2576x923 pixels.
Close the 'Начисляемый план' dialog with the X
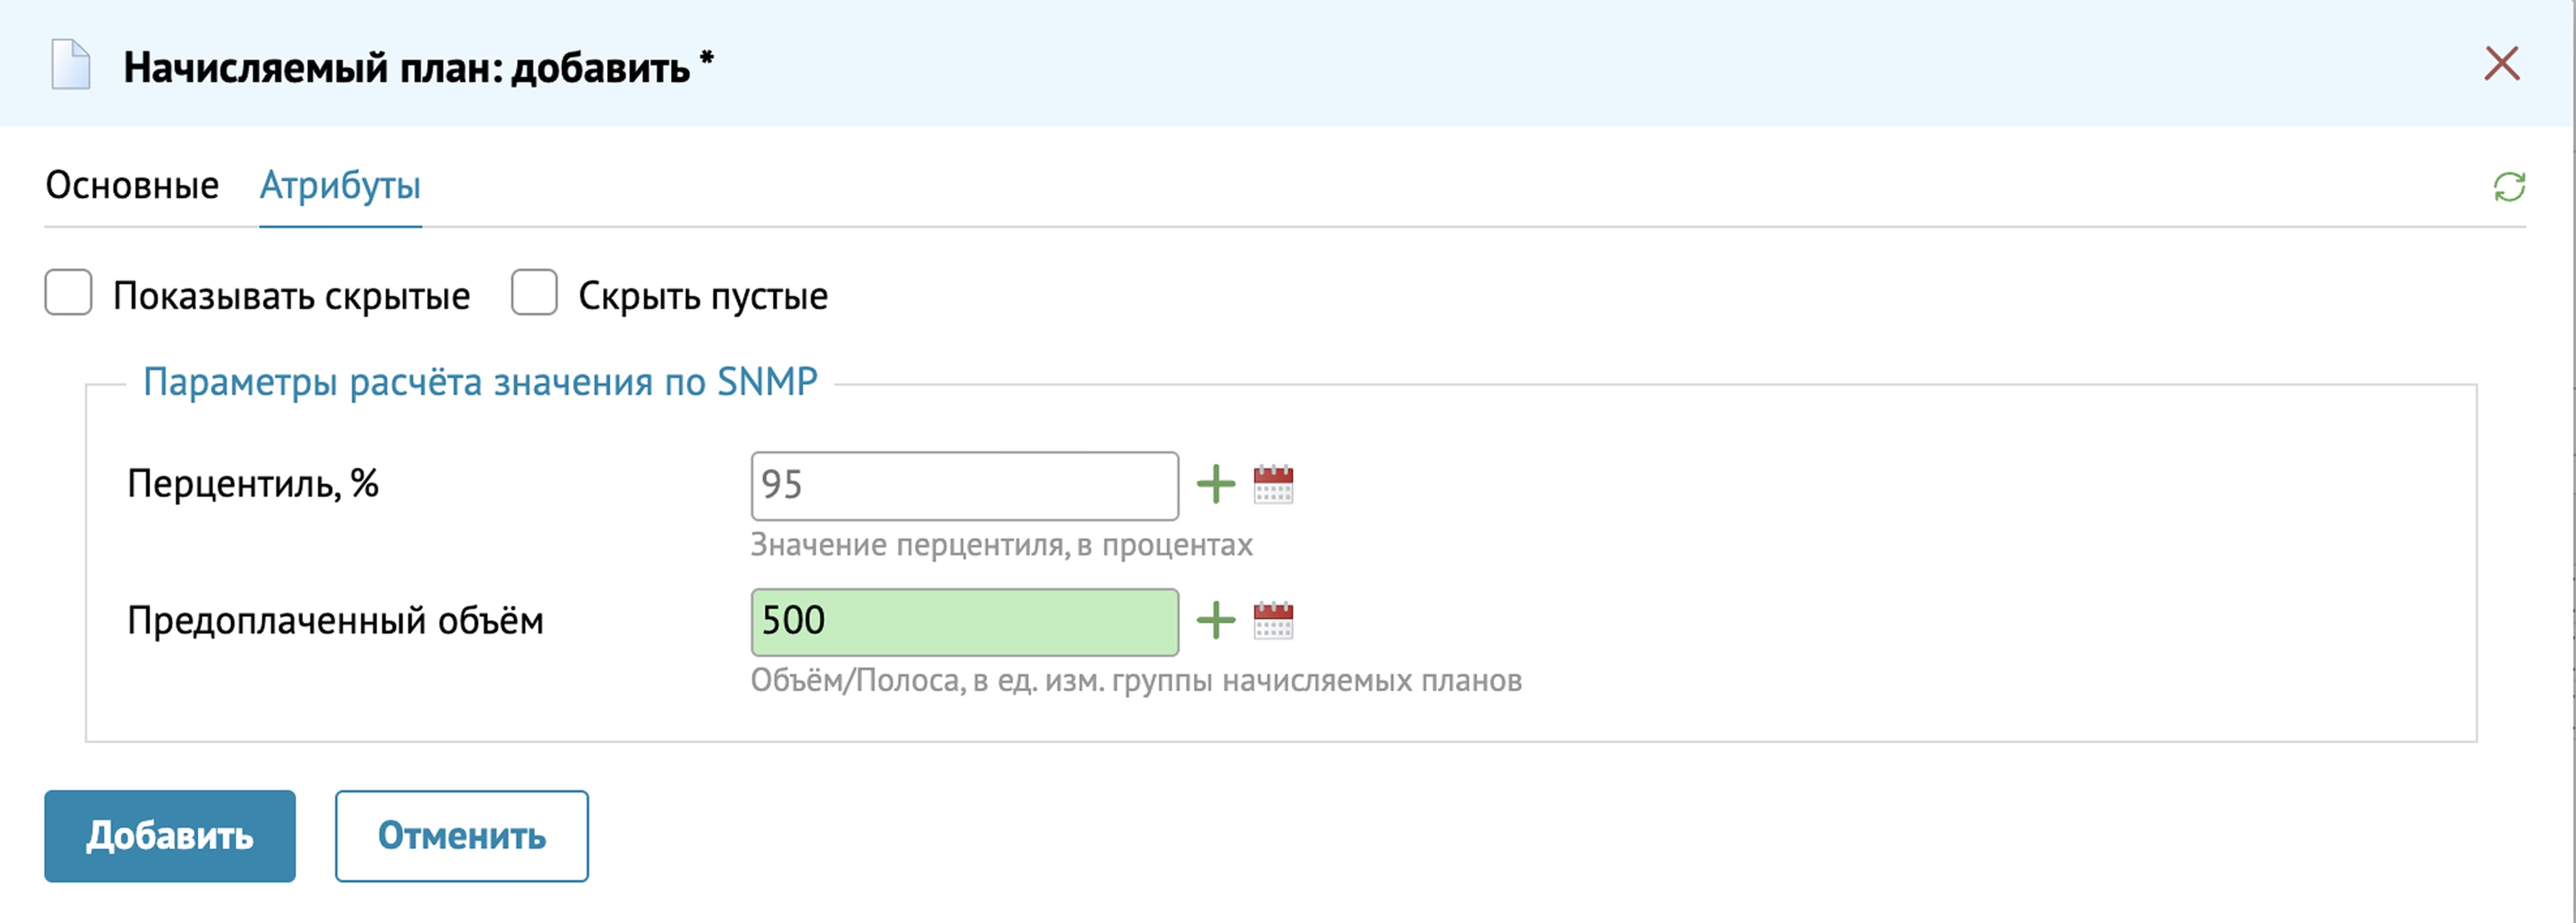[2501, 64]
